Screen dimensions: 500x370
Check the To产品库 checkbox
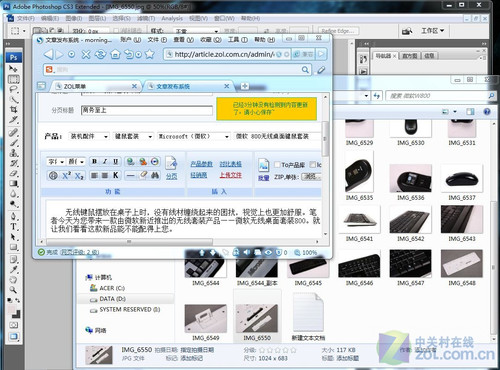(277, 165)
